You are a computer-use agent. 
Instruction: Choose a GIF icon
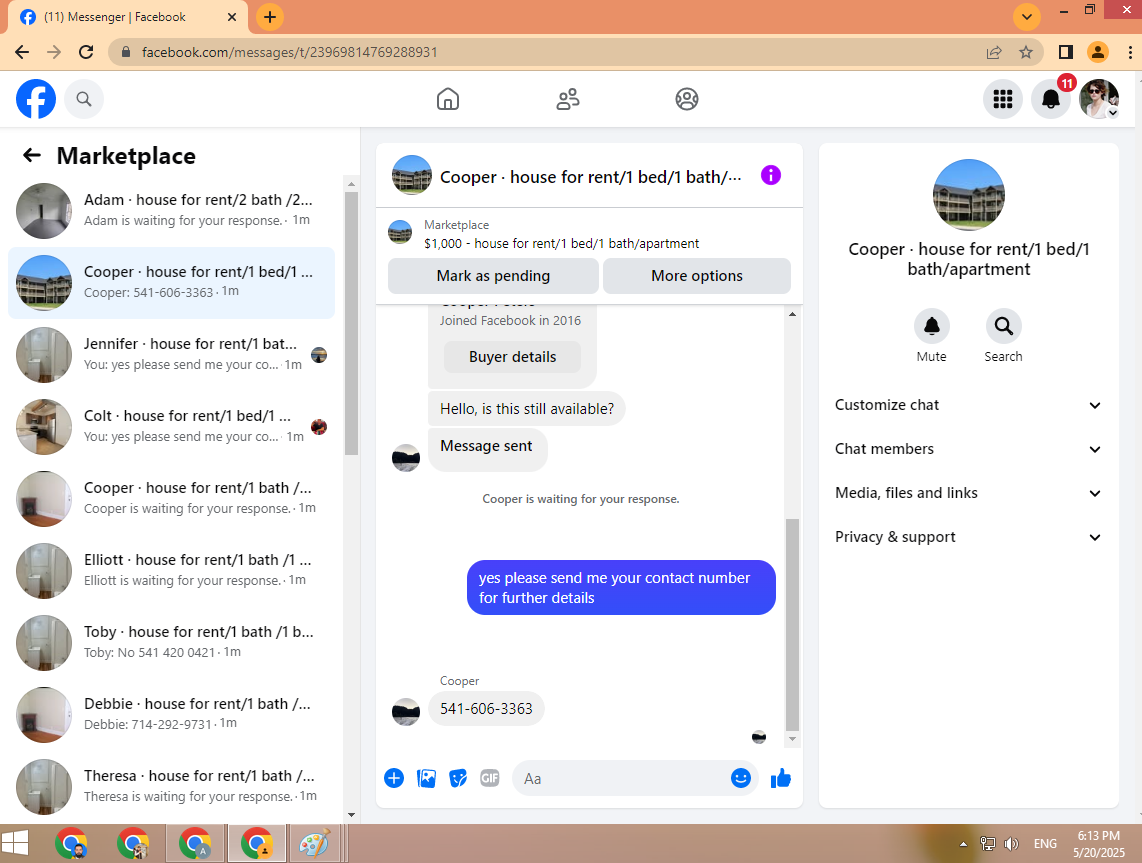490,779
